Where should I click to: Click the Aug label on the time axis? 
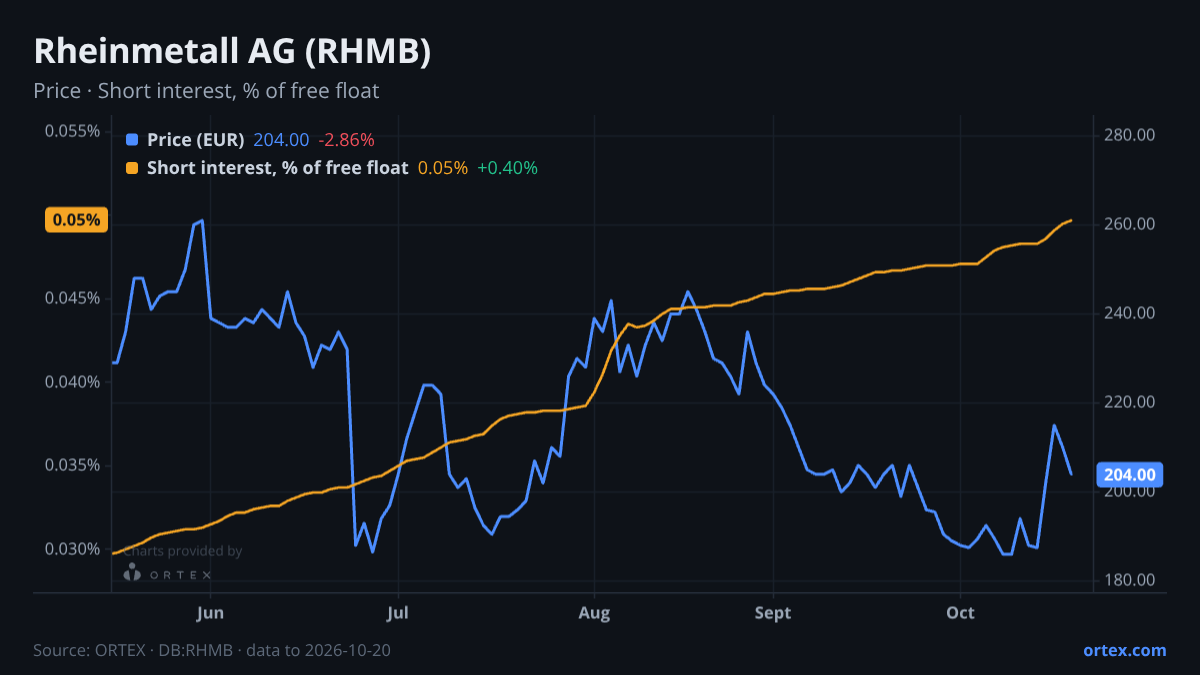(594, 612)
